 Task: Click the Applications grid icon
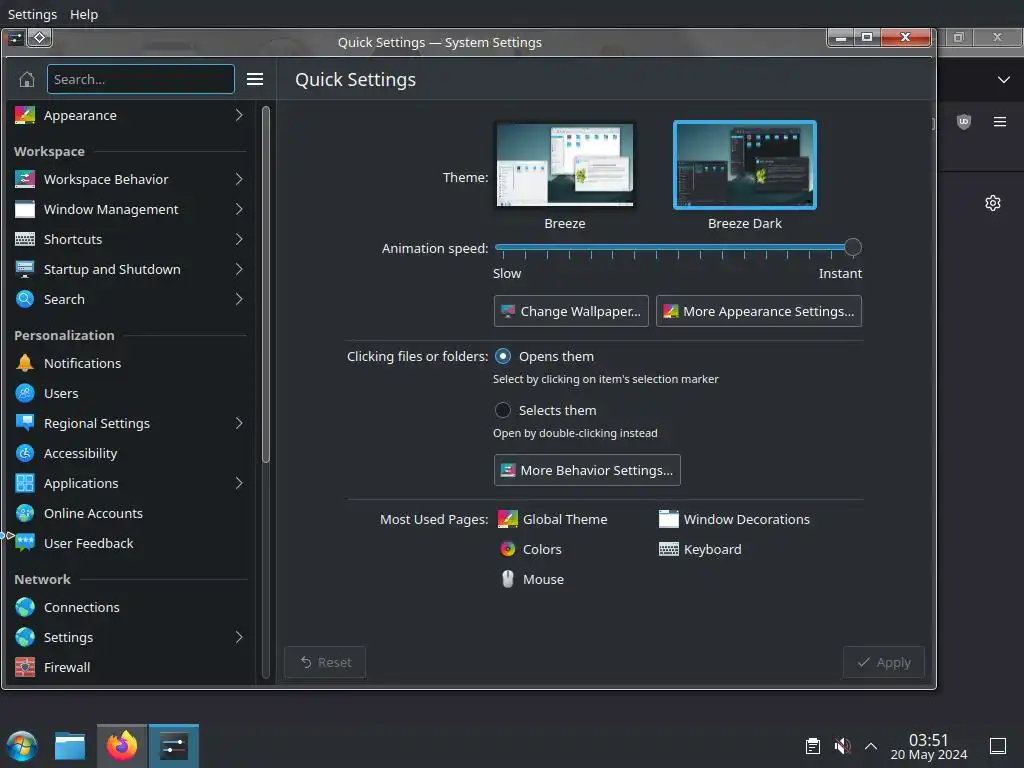25,484
